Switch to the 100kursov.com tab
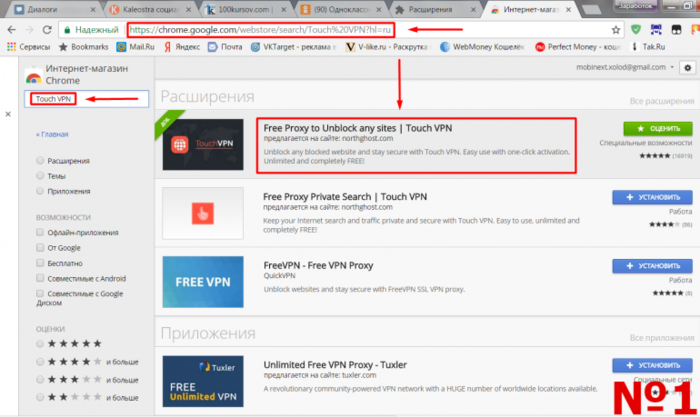700x417 pixels. (x=245, y=9)
